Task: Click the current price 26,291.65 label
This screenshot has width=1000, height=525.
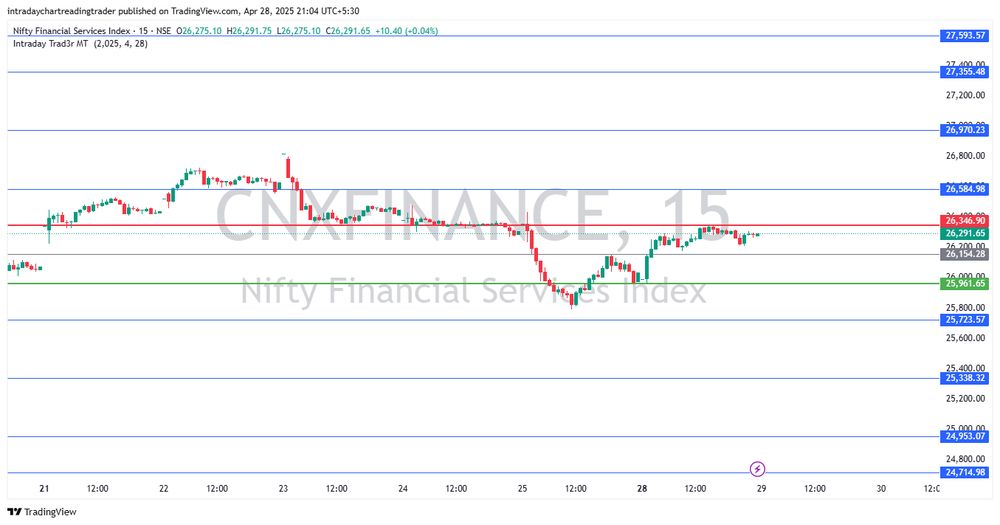Action: point(965,233)
